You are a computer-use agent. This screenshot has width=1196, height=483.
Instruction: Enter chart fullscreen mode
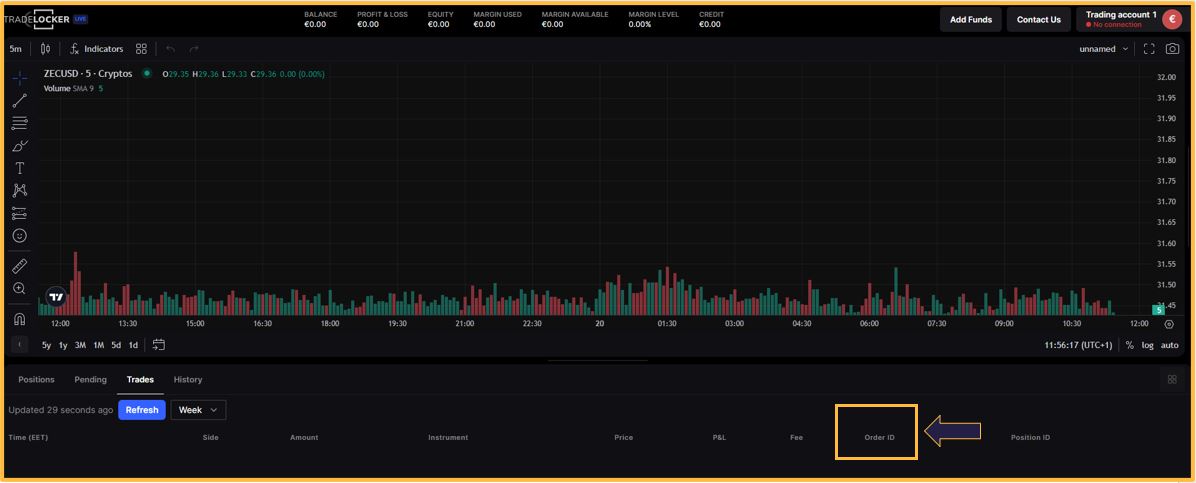1149,49
